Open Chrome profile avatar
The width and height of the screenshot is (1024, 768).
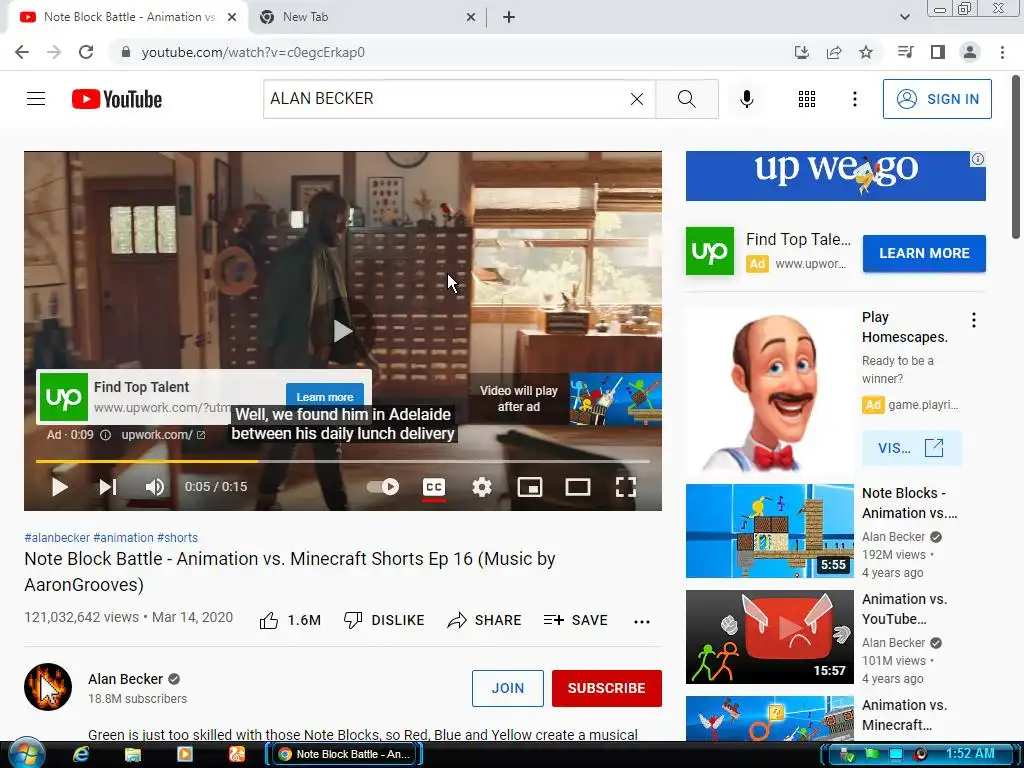[x=970, y=52]
